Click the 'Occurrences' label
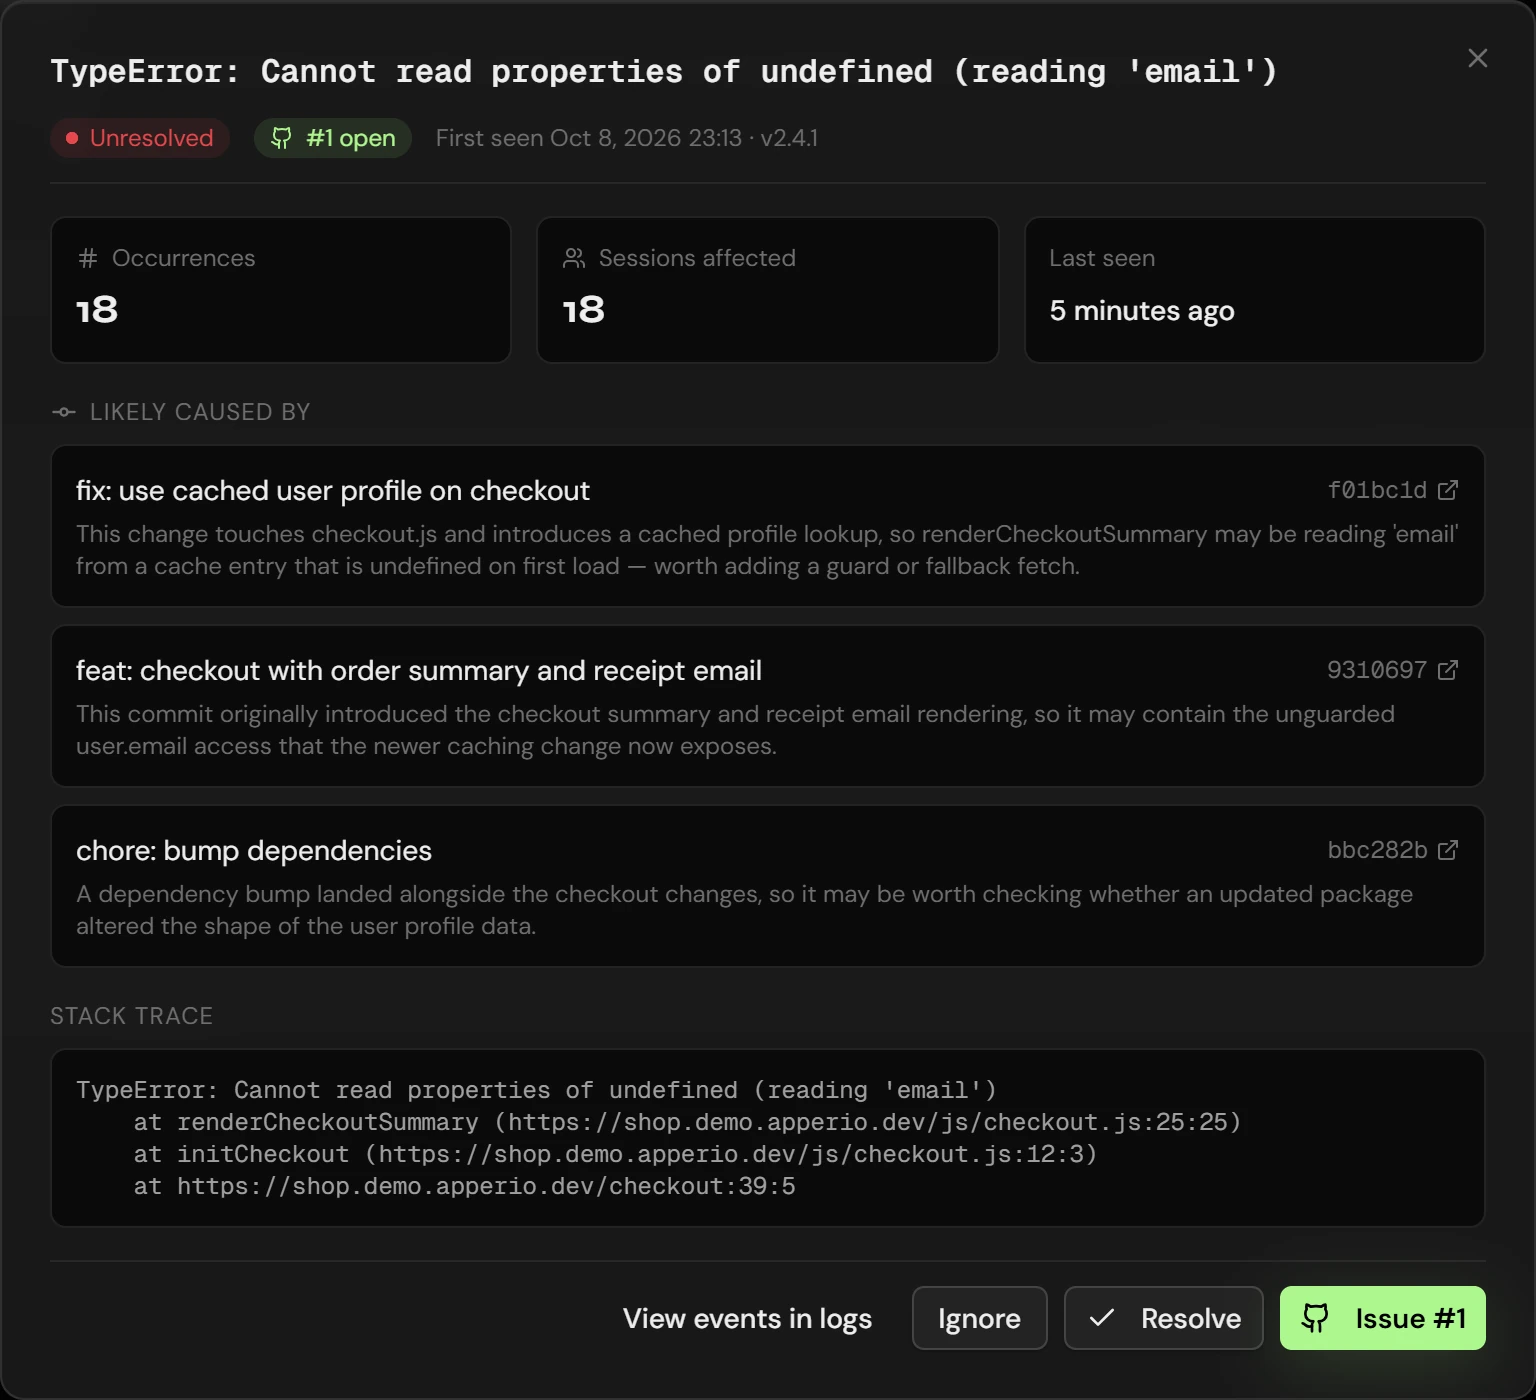Image resolution: width=1536 pixels, height=1400 pixels. pyautogui.click(x=183, y=258)
